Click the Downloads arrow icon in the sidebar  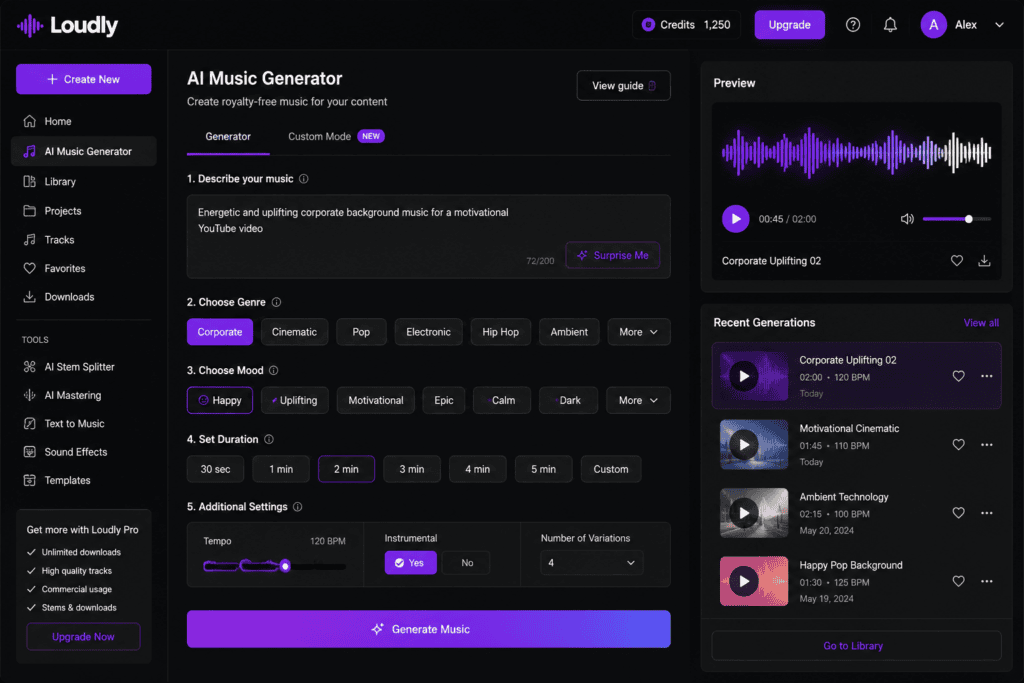[x=29, y=297]
